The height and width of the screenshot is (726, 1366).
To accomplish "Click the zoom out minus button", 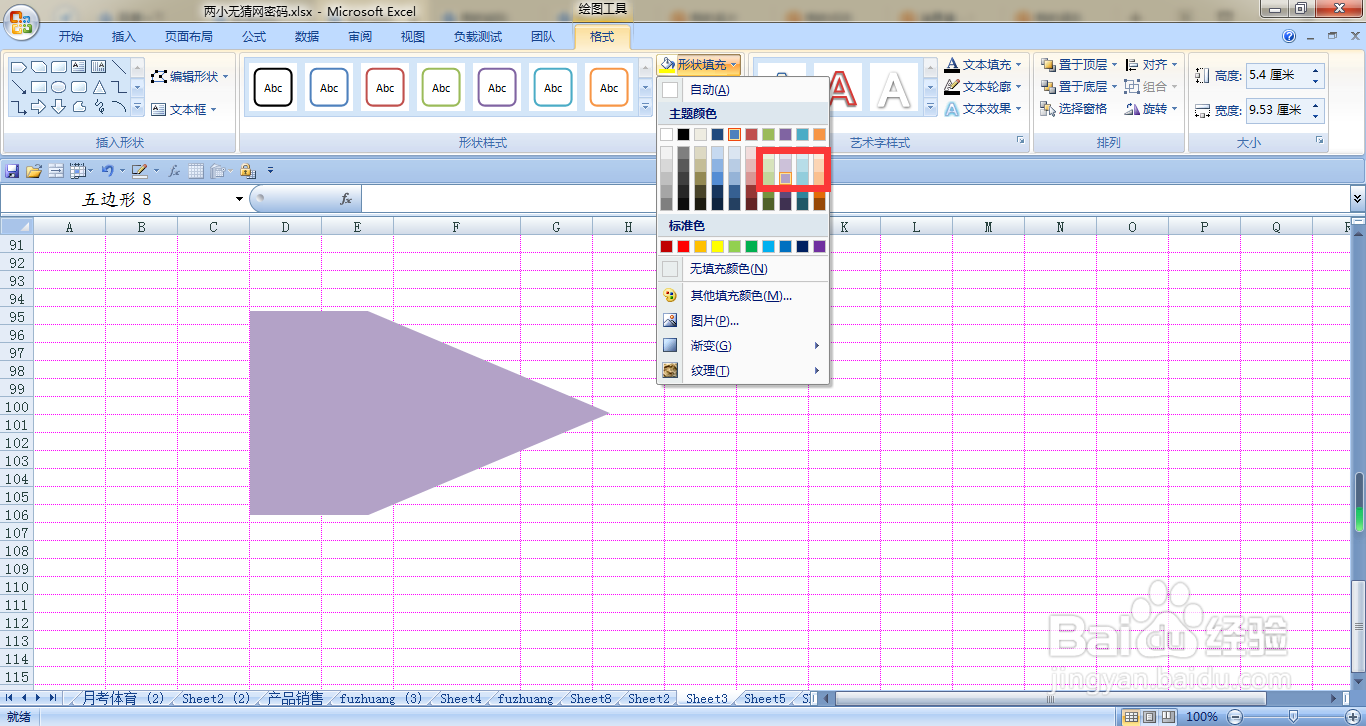I will pyautogui.click(x=1236, y=716).
